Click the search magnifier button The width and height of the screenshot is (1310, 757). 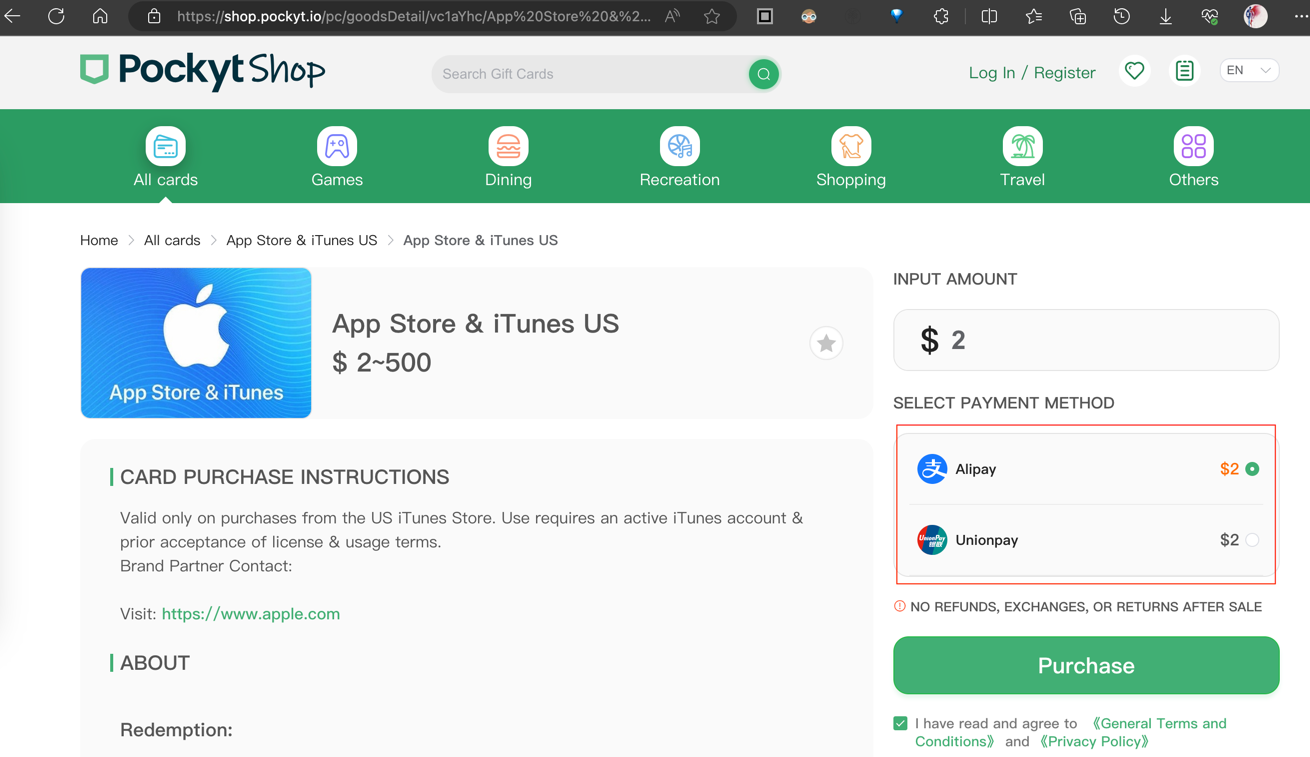coord(763,74)
